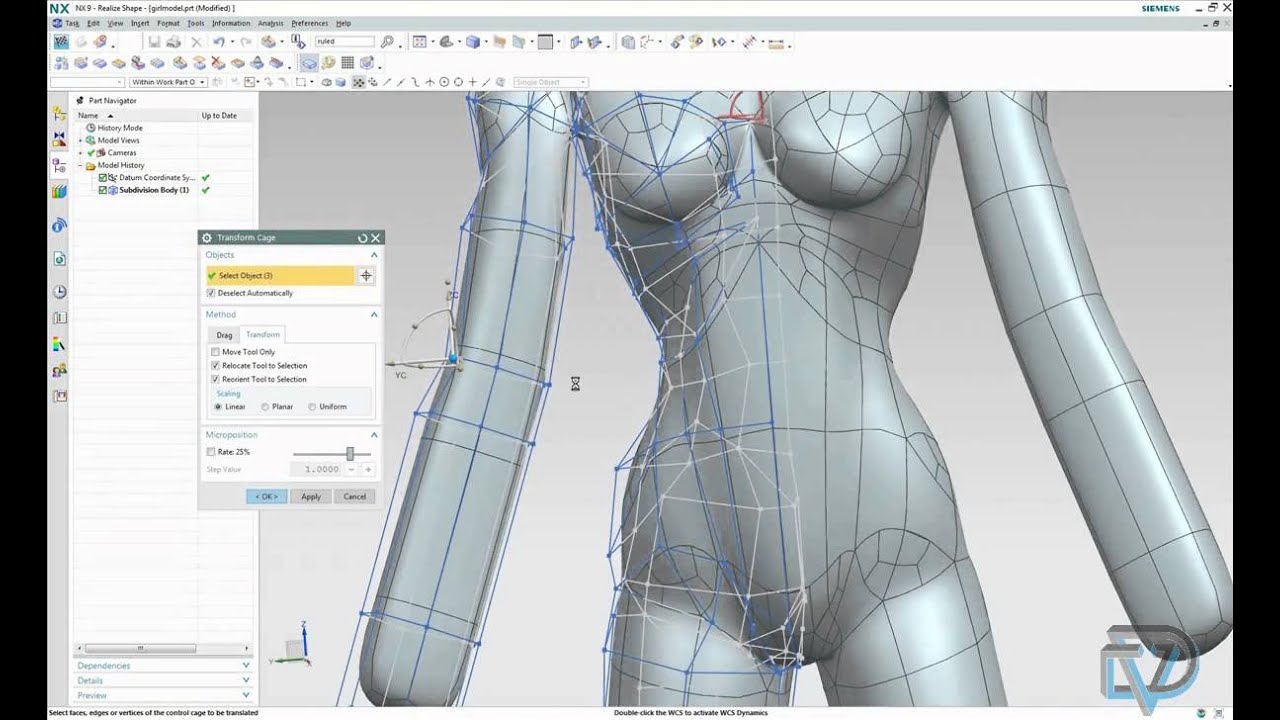Click the orange box toolbar icon beside save
Image resolution: width=1280 pixels, height=720 pixels.
coord(268,42)
